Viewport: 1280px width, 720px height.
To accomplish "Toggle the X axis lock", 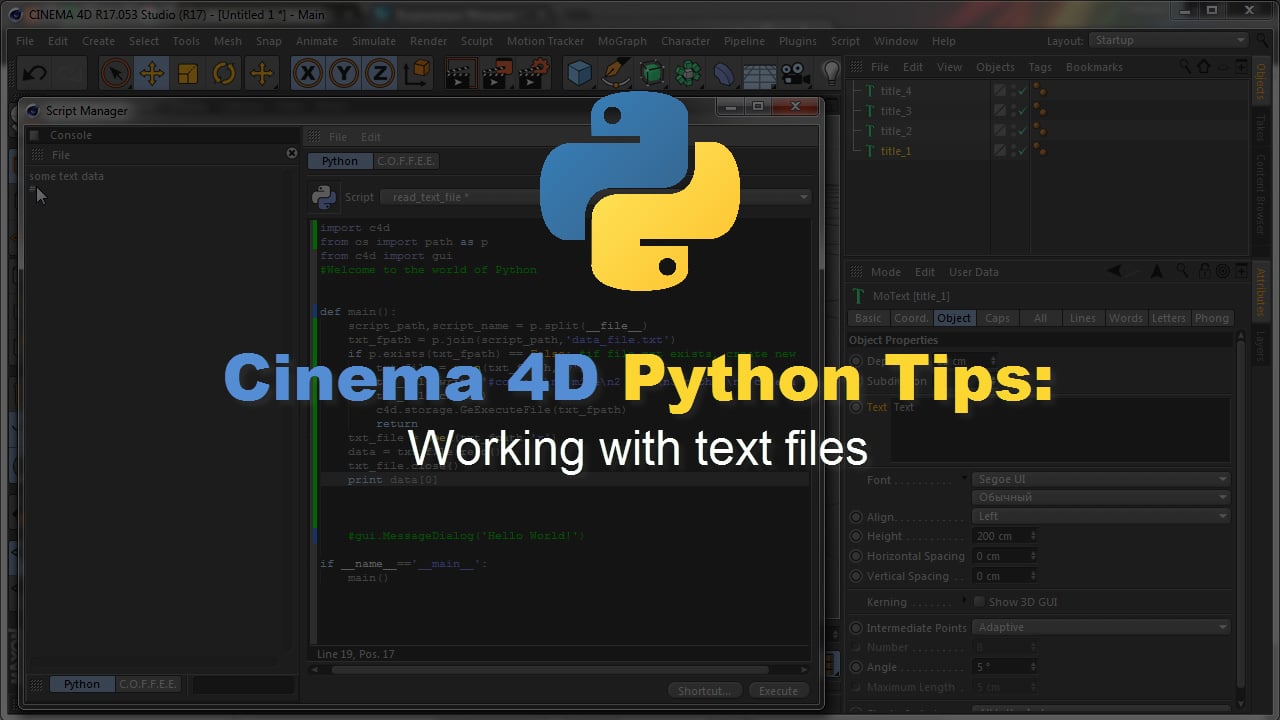I will point(308,73).
